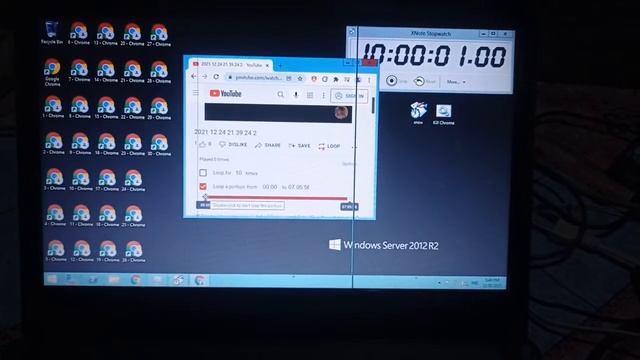Click the loop start time "00:00" field

pos(269,187)
